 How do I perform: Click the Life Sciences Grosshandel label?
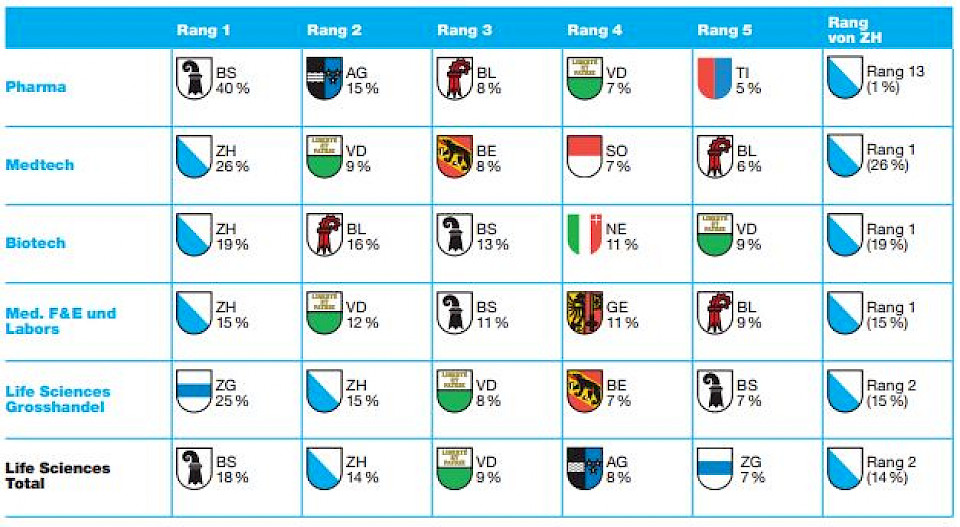(58, 399)
